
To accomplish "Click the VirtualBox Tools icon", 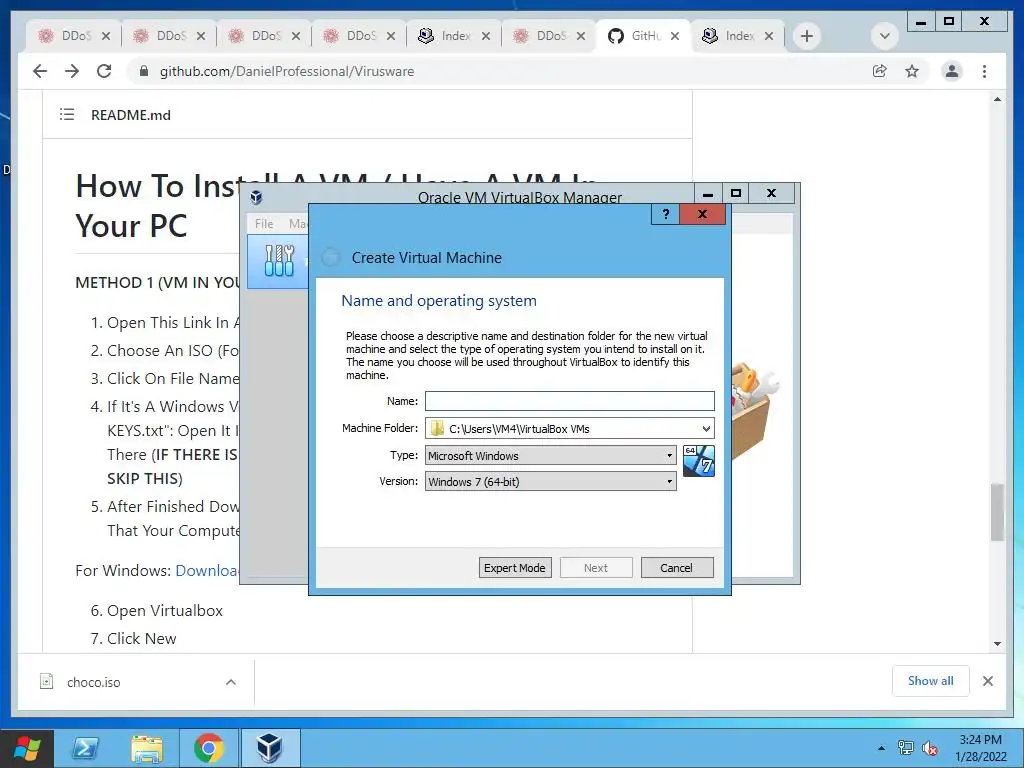I will pos(279,261).
